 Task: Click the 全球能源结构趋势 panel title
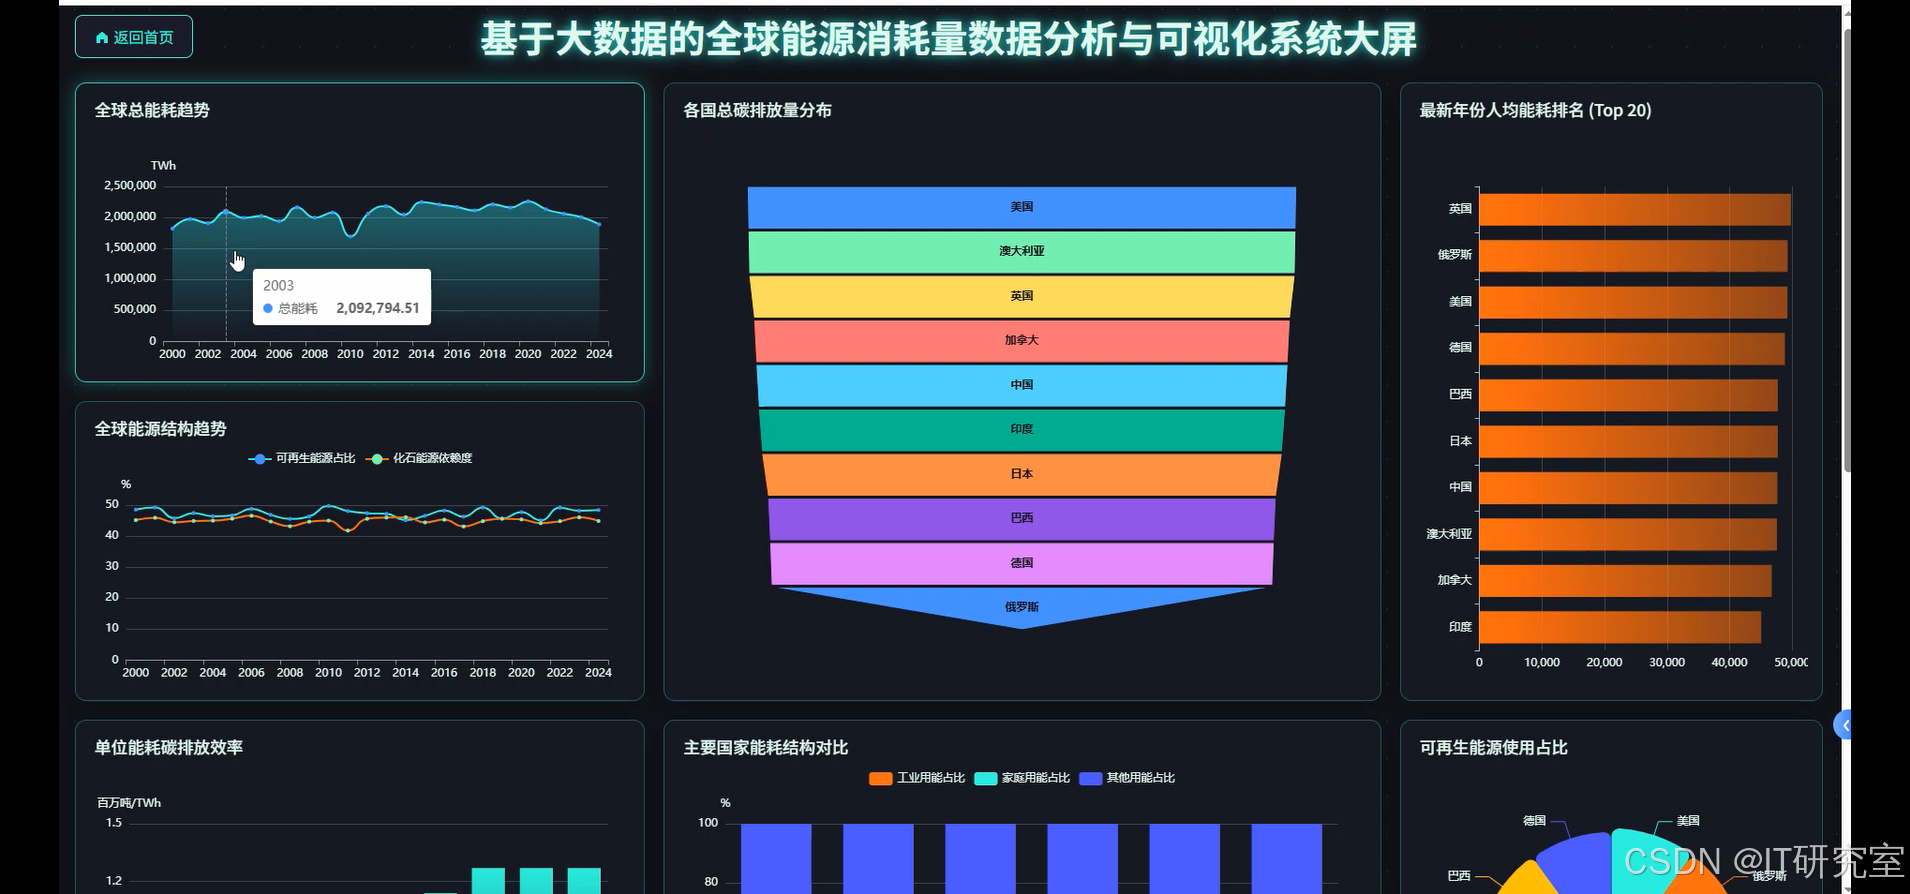pyautogui.click(x=160, y=429)
